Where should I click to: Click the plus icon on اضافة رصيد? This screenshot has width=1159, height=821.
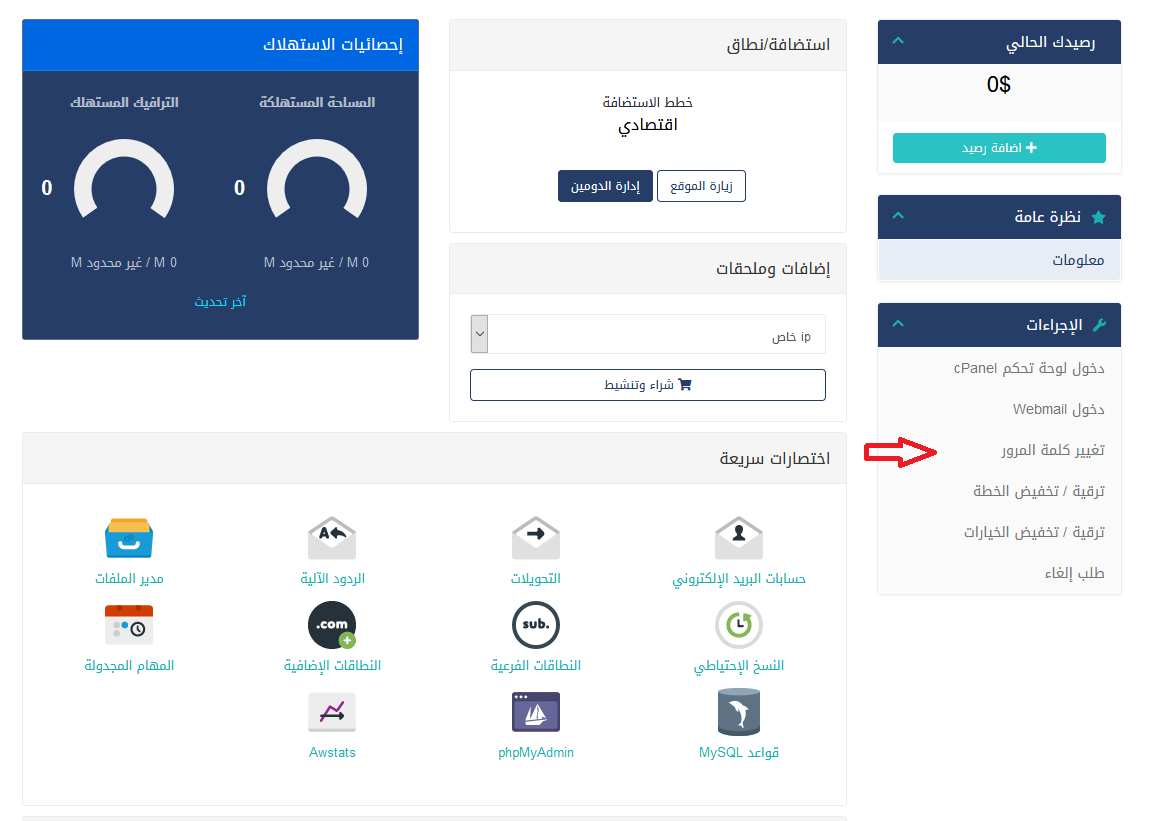[x=1031, y=148]
